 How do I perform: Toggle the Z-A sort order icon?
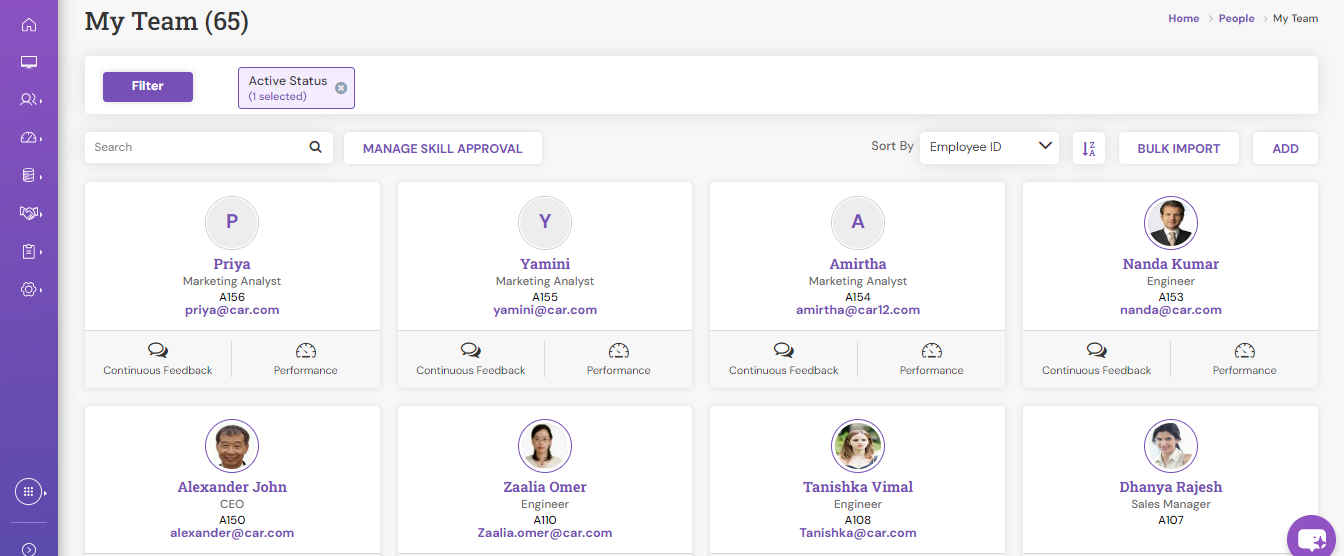pyautogui.click(x=1089, y=148)
